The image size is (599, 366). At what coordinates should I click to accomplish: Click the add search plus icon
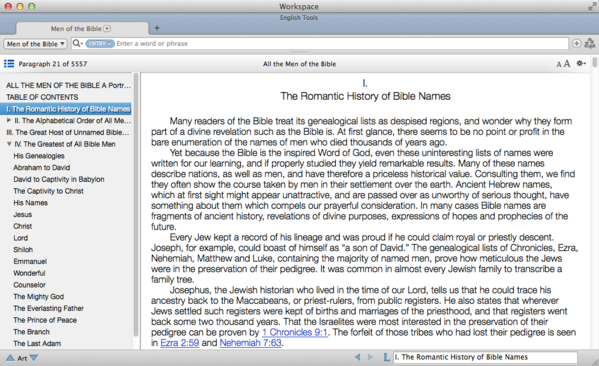coord(576,44)
